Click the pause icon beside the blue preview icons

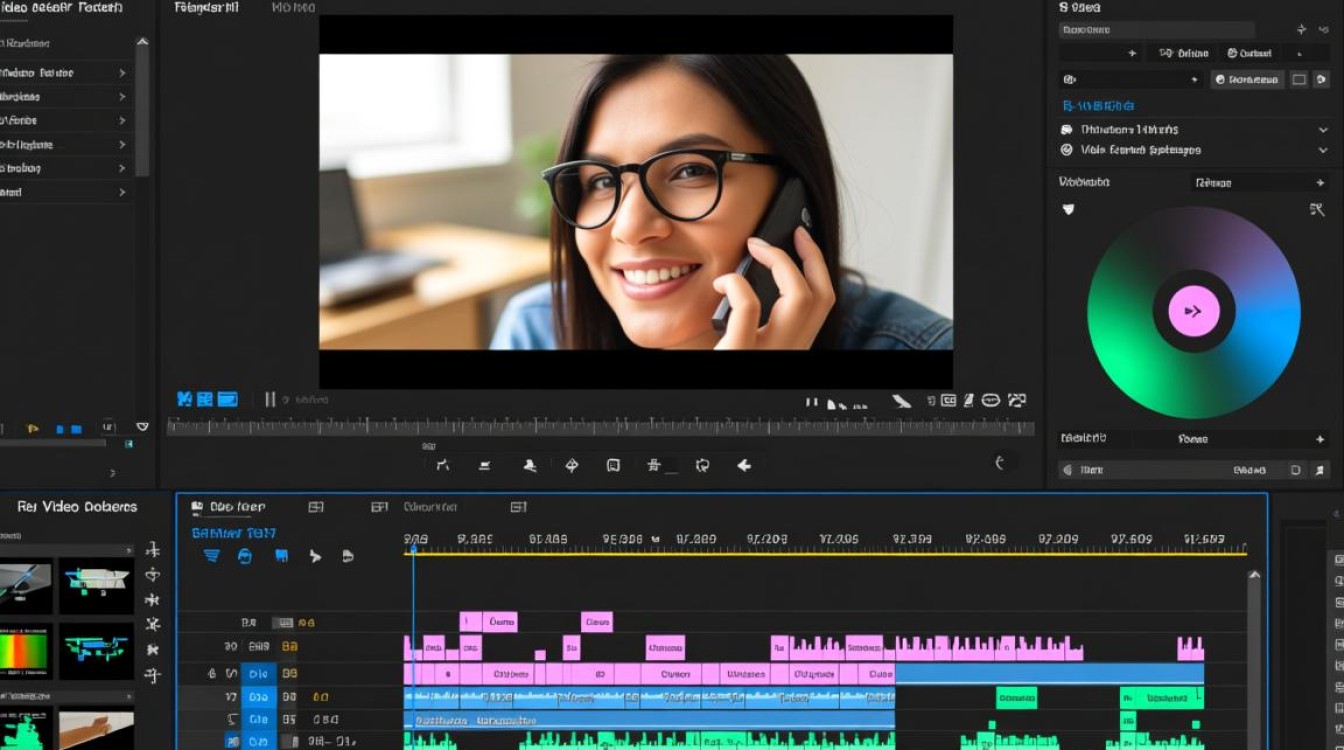(x=269, y=400)
